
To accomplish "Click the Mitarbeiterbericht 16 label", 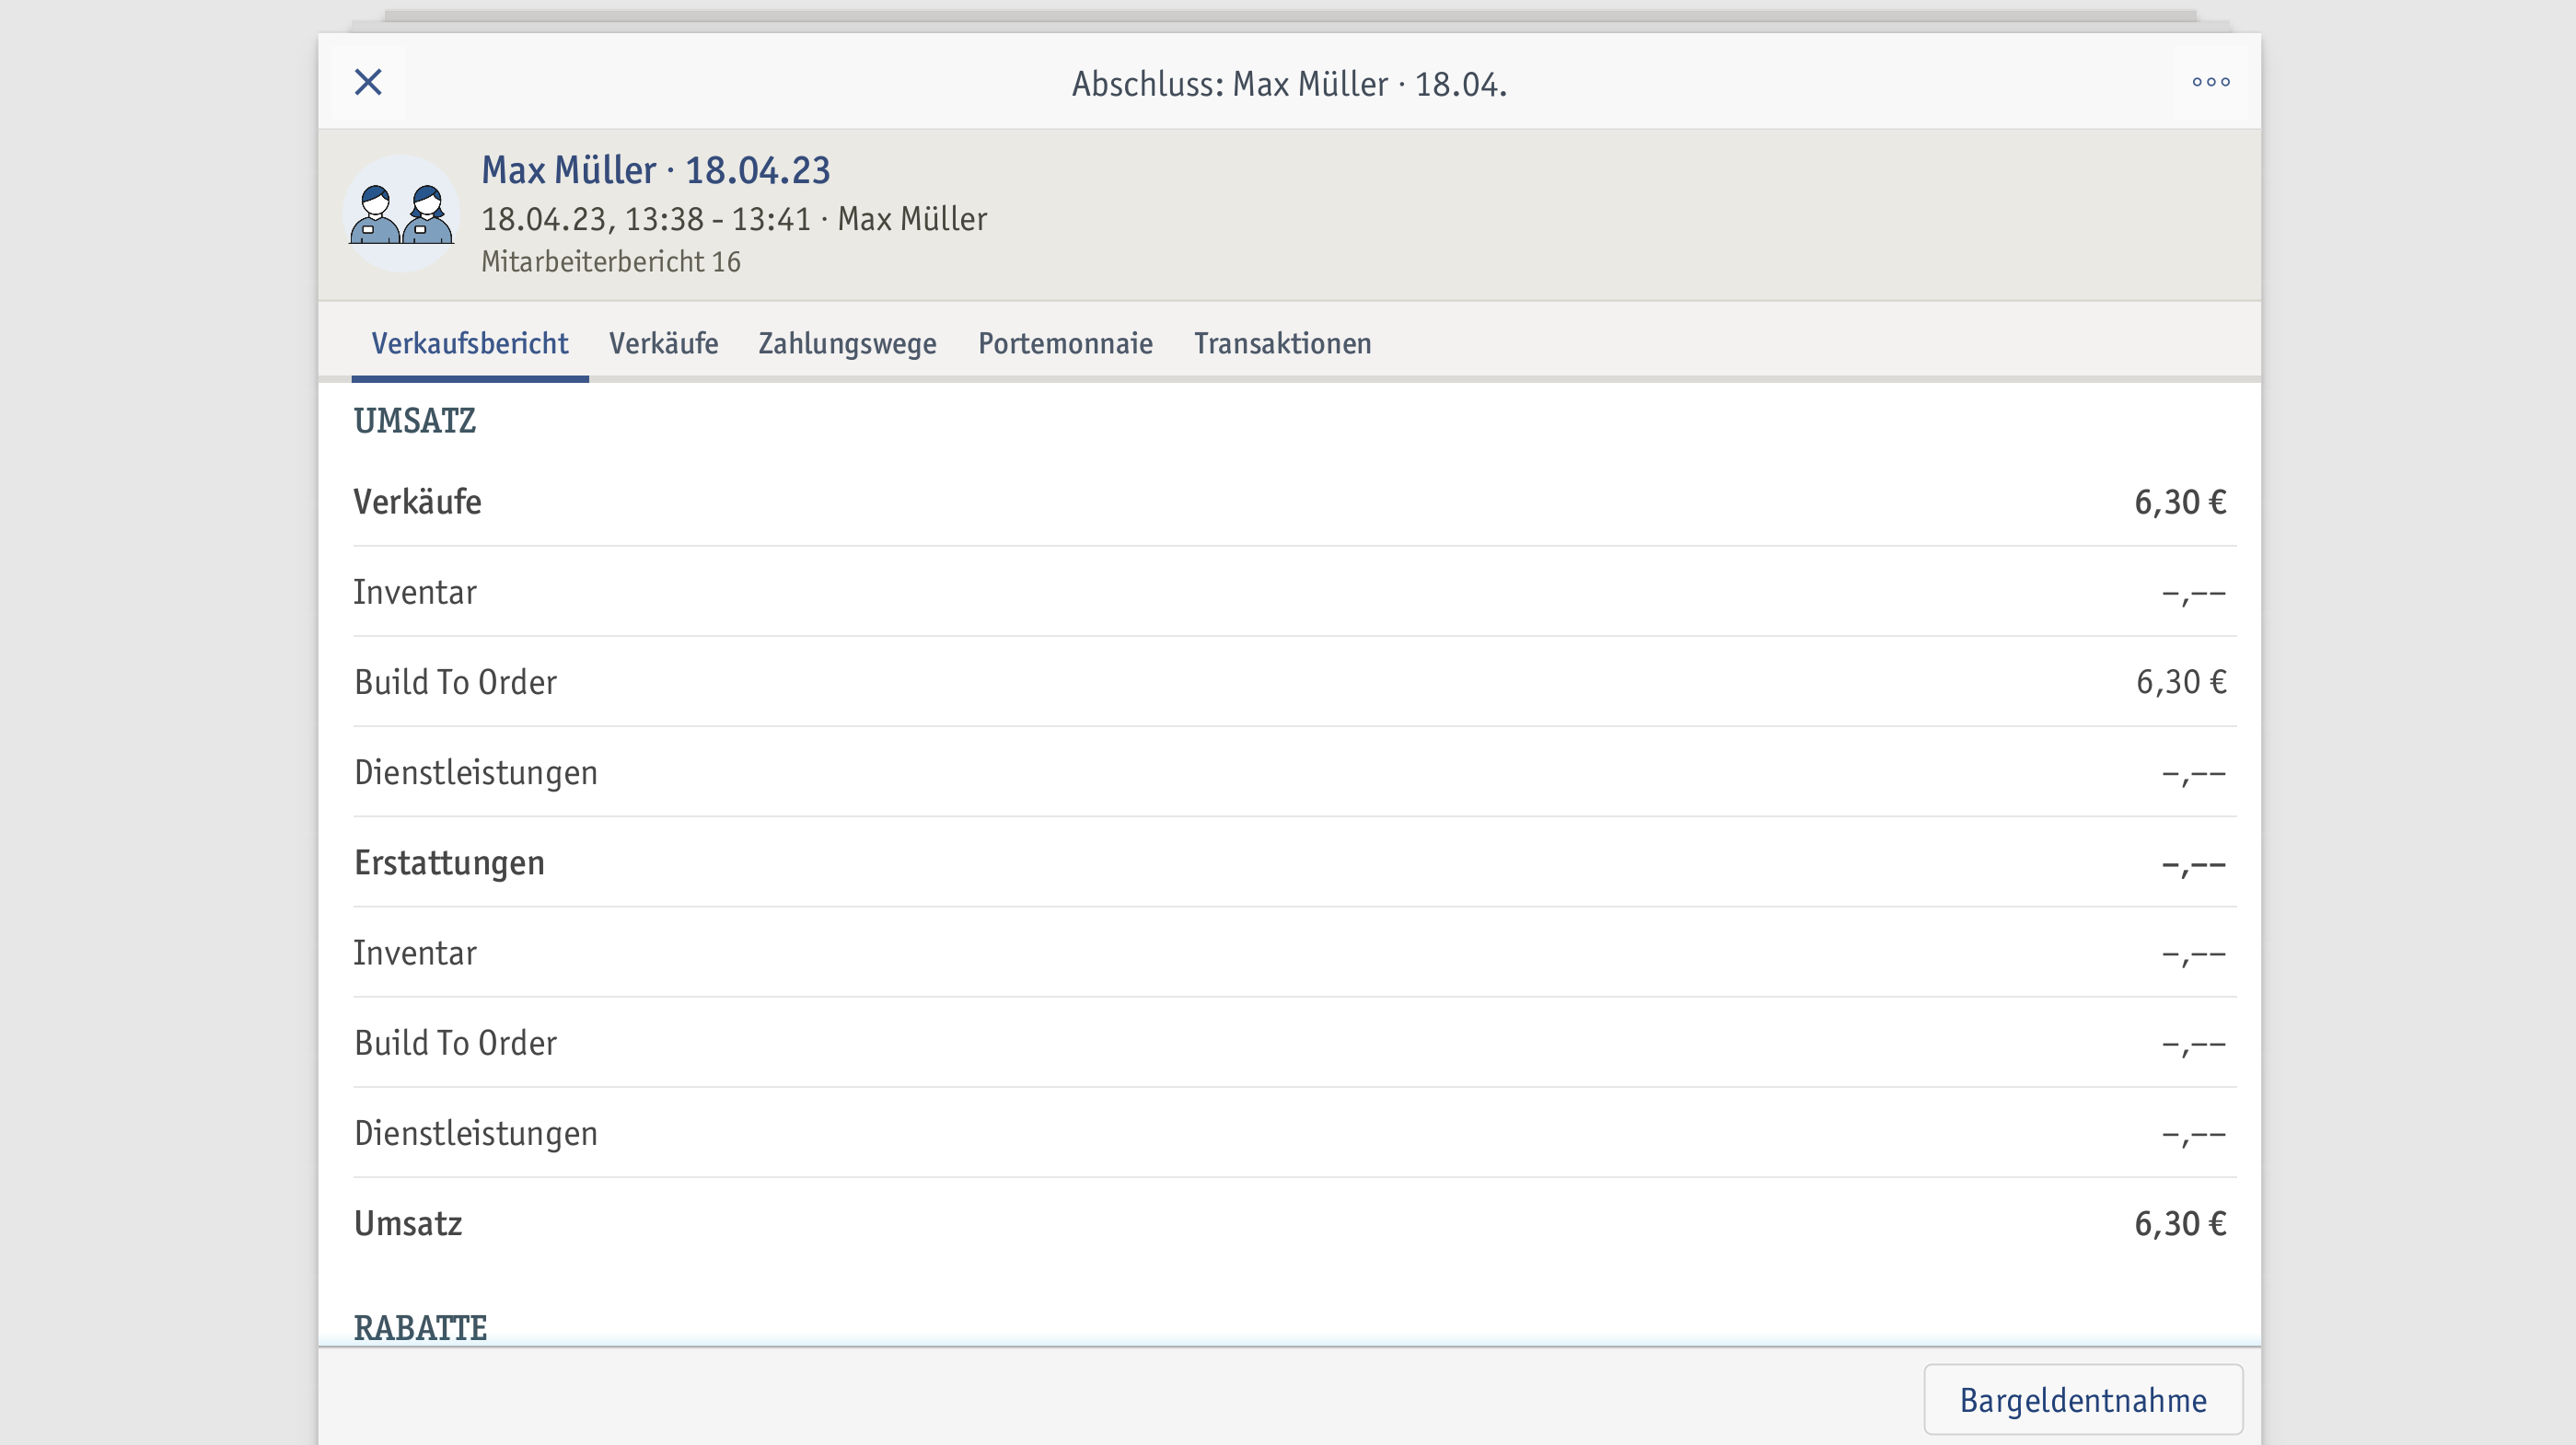I will 611,262.
